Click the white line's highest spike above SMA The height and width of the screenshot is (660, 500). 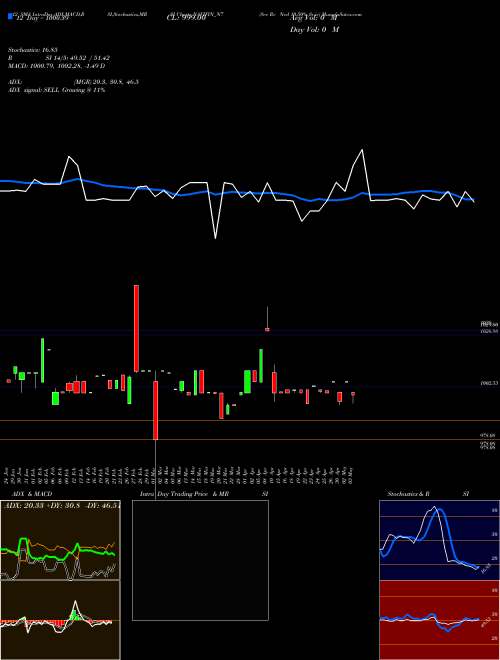point(362,150)
